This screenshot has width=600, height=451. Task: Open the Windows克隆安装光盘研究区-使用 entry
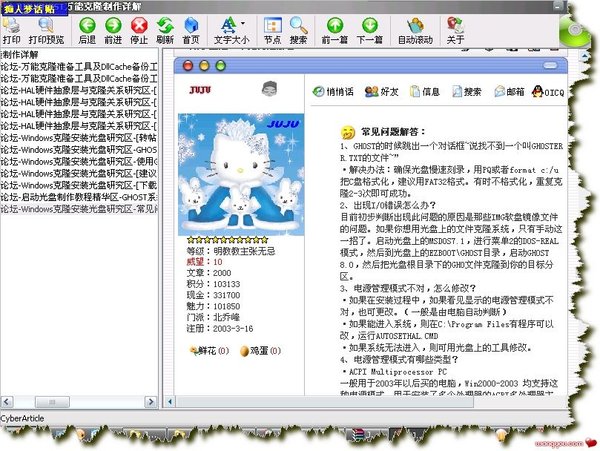coord(79,161)
